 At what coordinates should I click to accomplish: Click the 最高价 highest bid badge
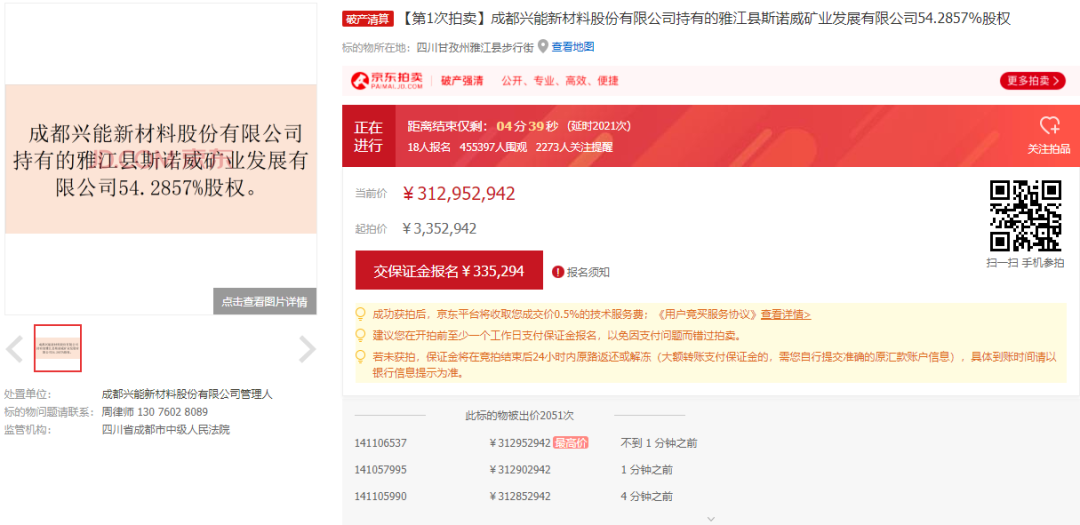click(x=571, y=443)
